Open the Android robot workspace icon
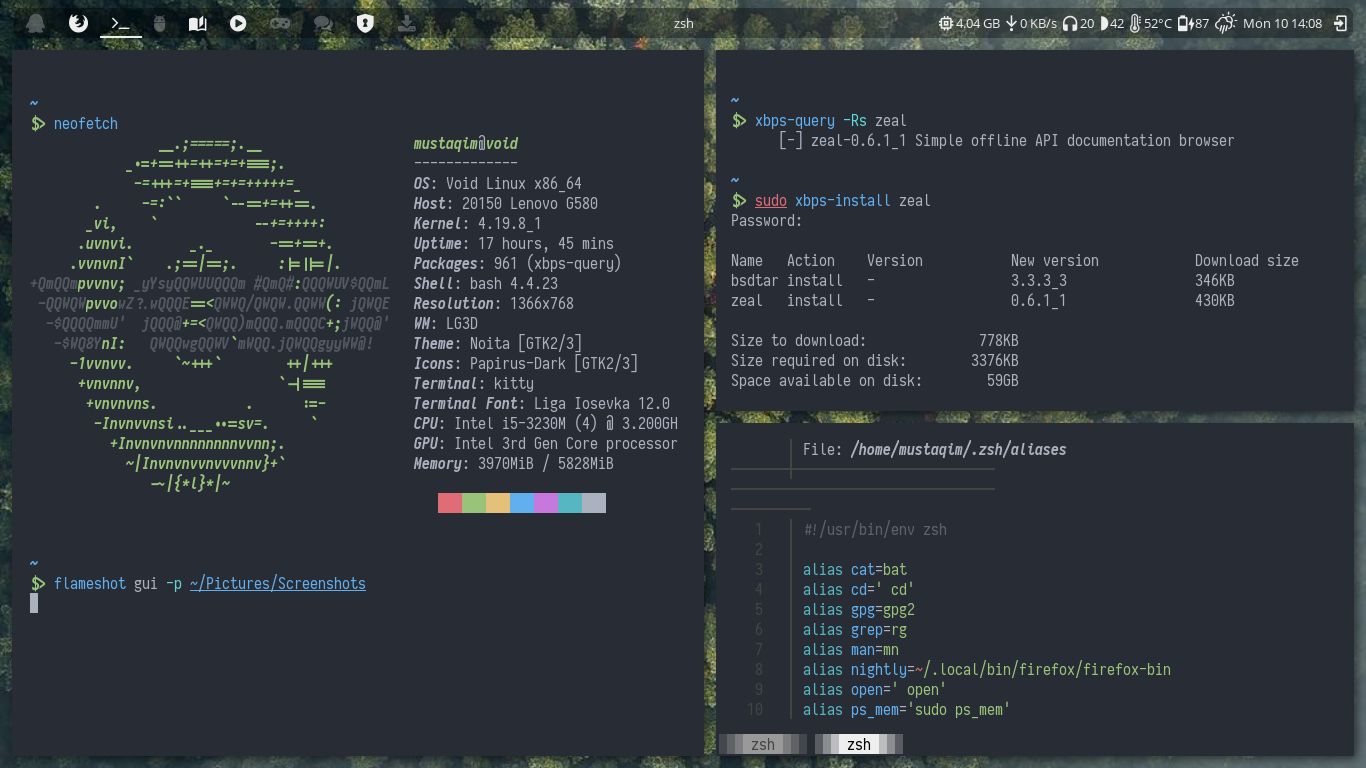 [159, 23]
